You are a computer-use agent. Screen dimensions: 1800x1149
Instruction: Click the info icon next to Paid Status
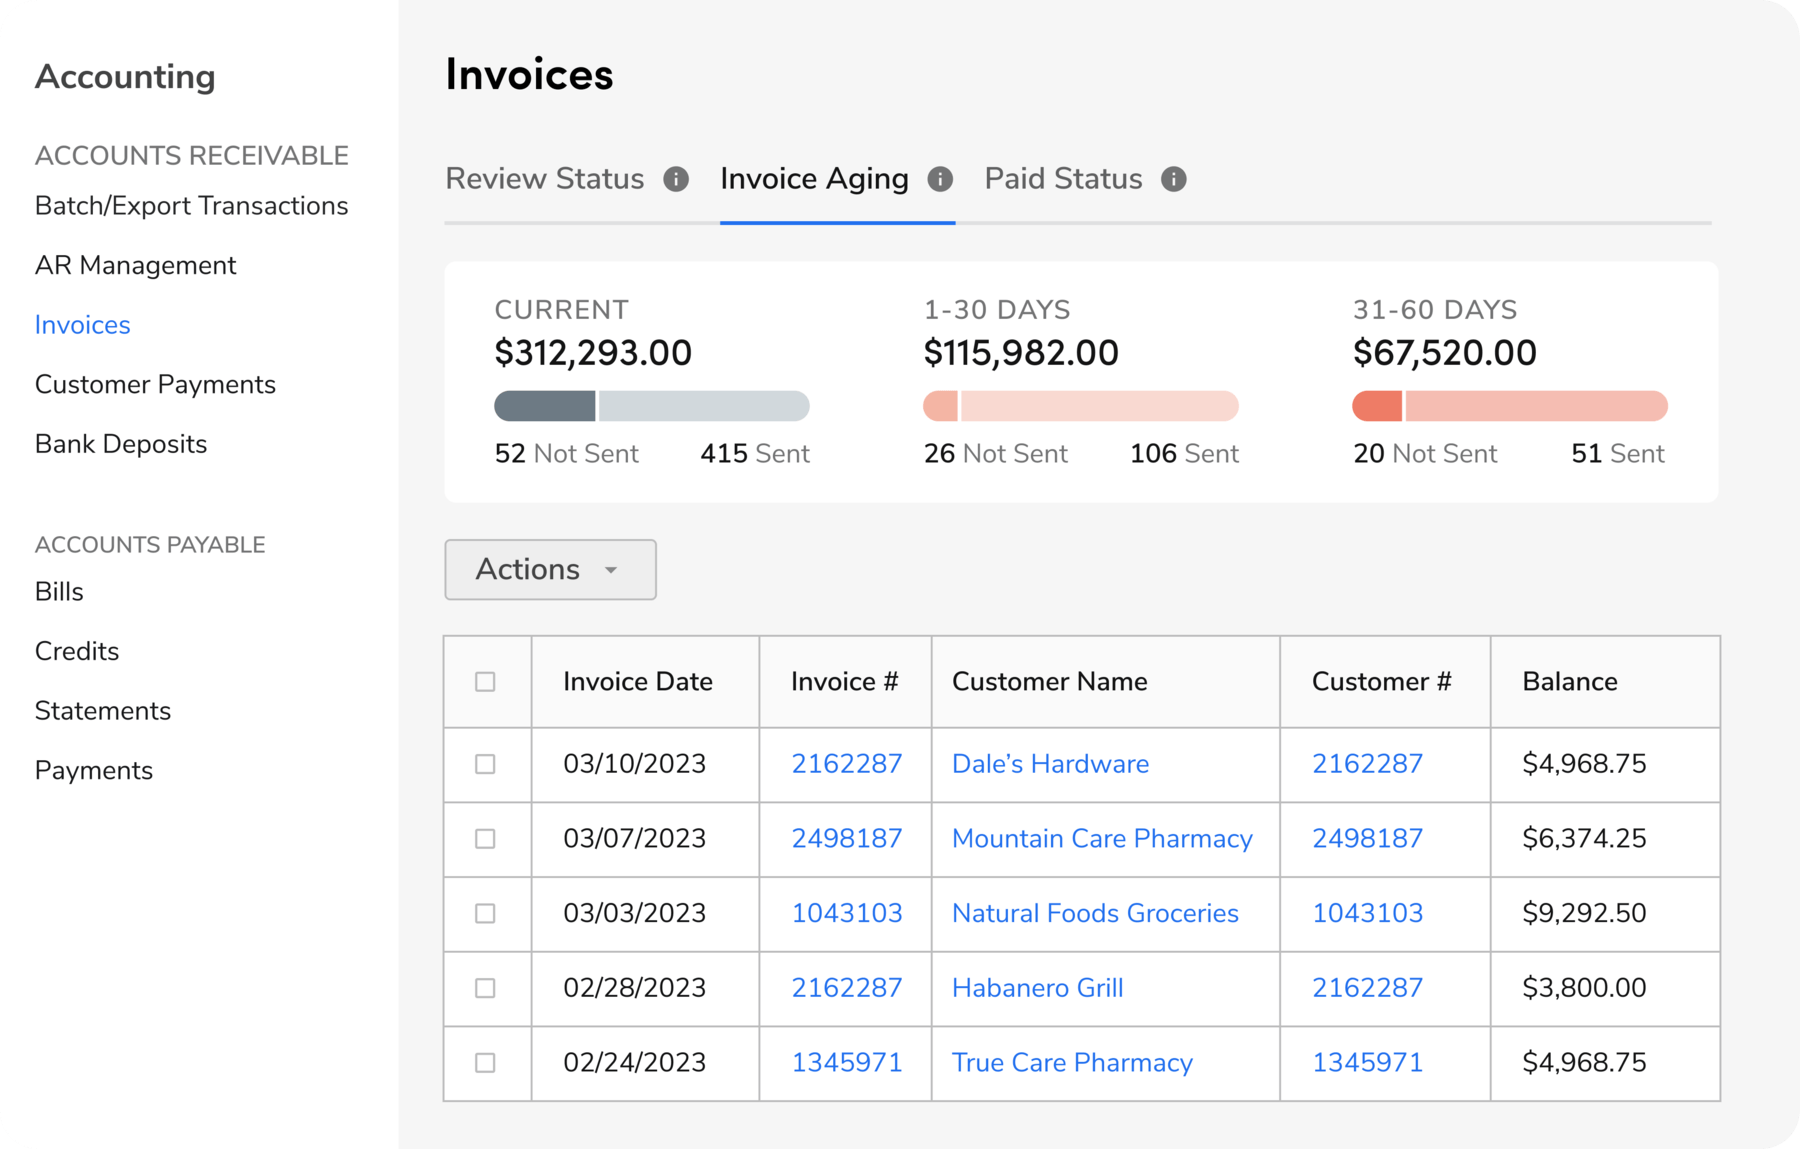[x=1173, y=179]
